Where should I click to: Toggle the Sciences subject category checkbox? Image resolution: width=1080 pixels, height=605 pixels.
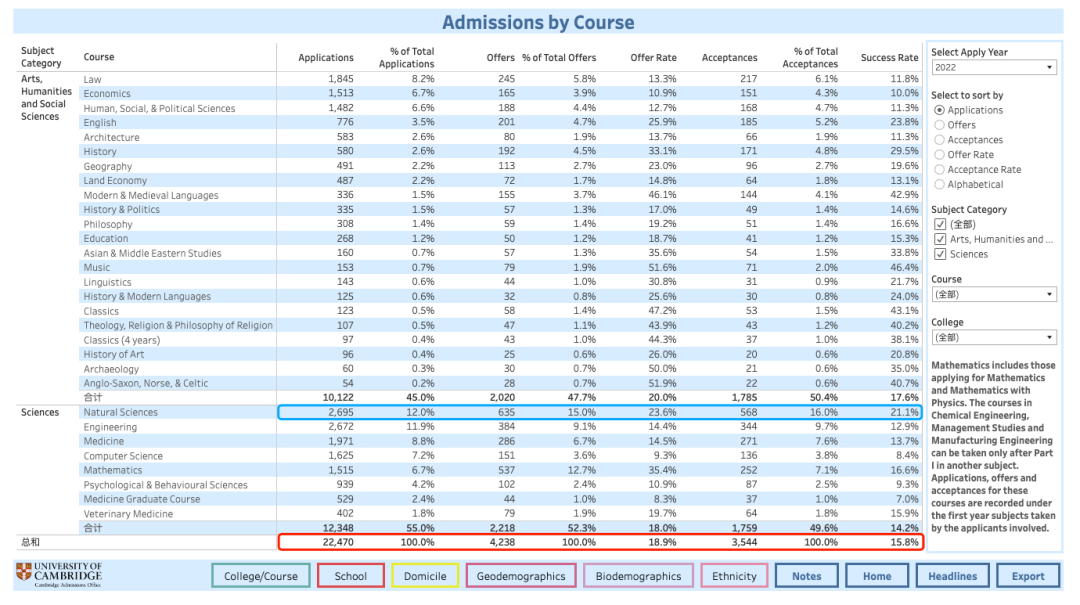click(x=940, y=254)
